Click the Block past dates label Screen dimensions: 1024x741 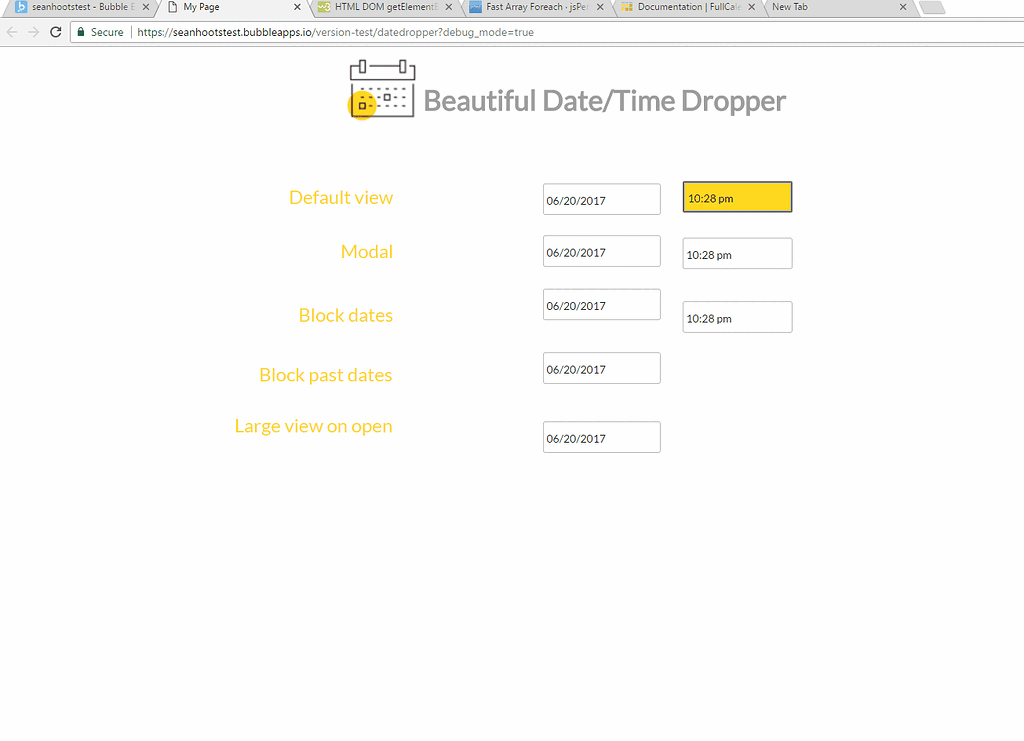tap(325, 374)
